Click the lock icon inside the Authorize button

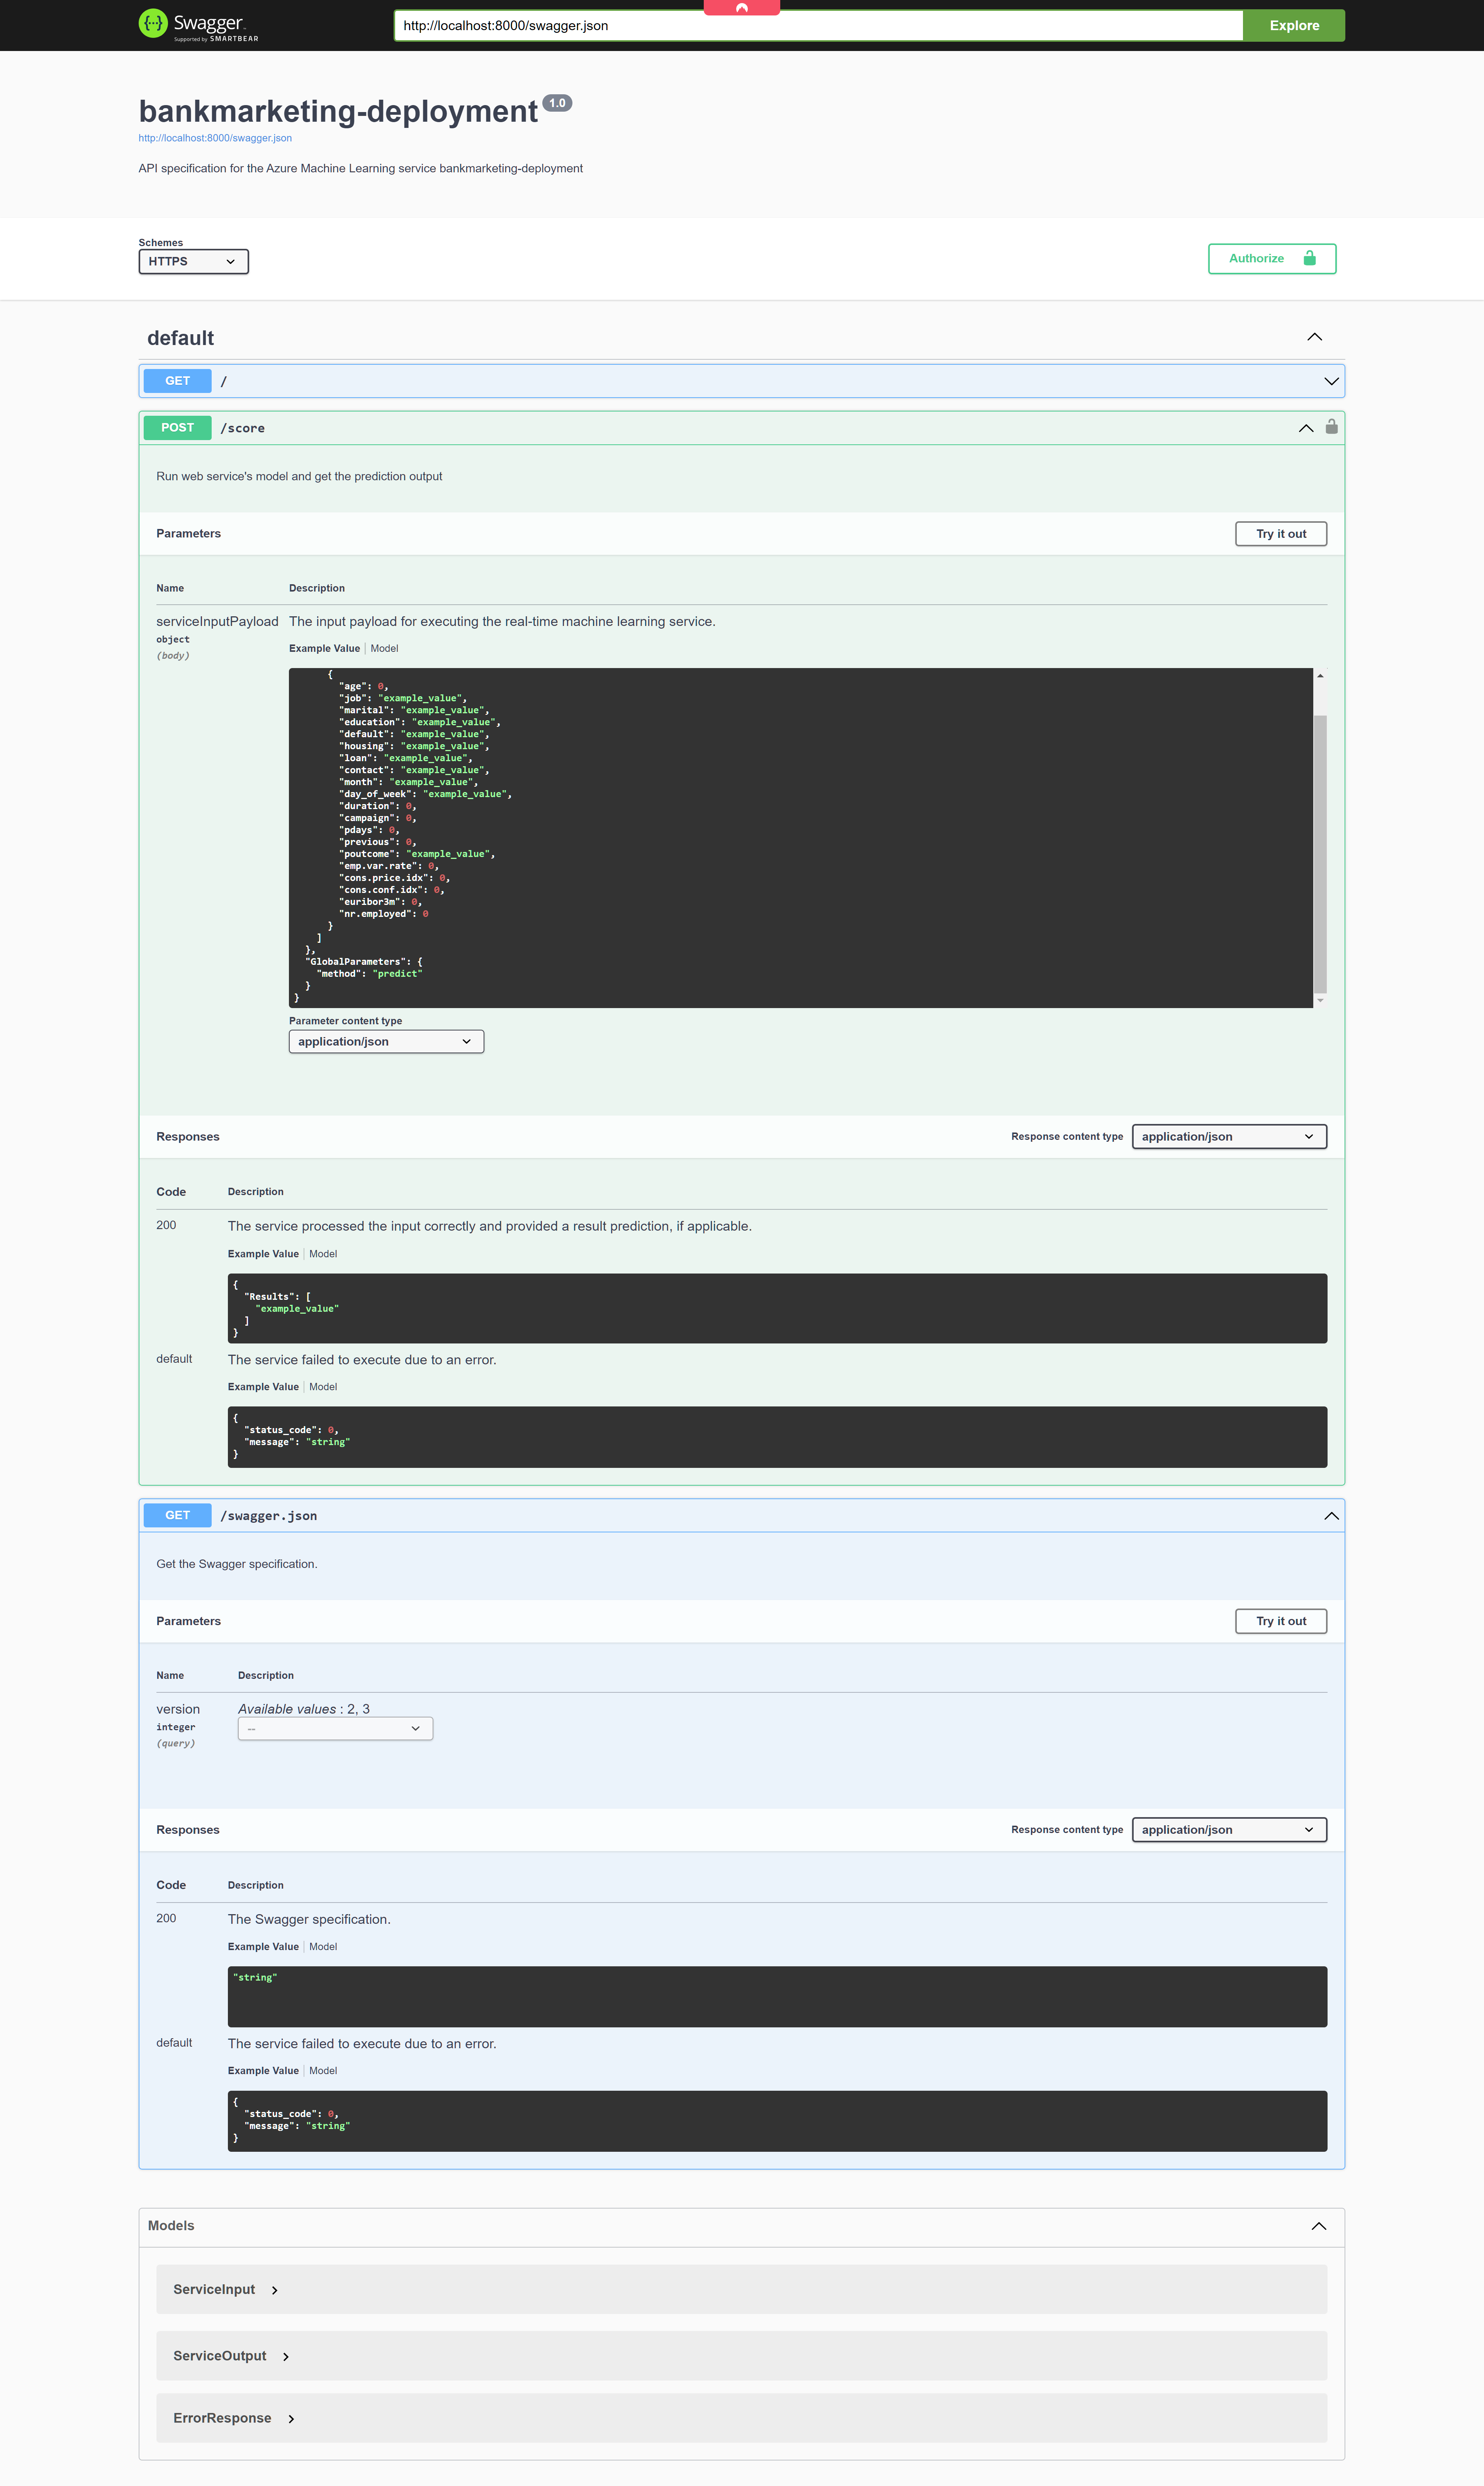1311,258
